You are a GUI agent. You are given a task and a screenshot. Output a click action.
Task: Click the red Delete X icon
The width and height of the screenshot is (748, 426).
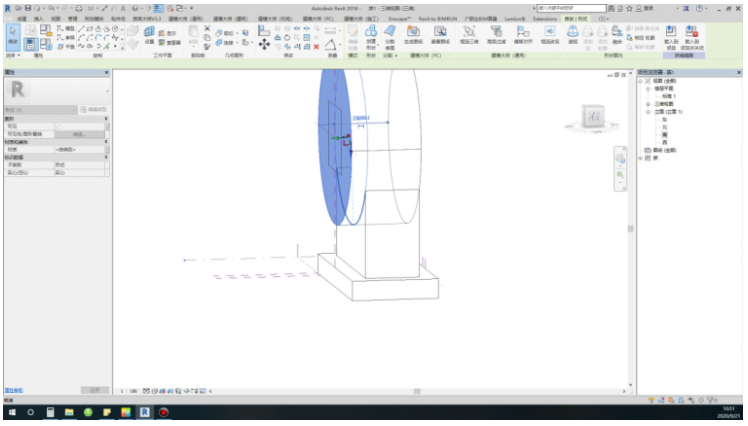tap(316, 47)
